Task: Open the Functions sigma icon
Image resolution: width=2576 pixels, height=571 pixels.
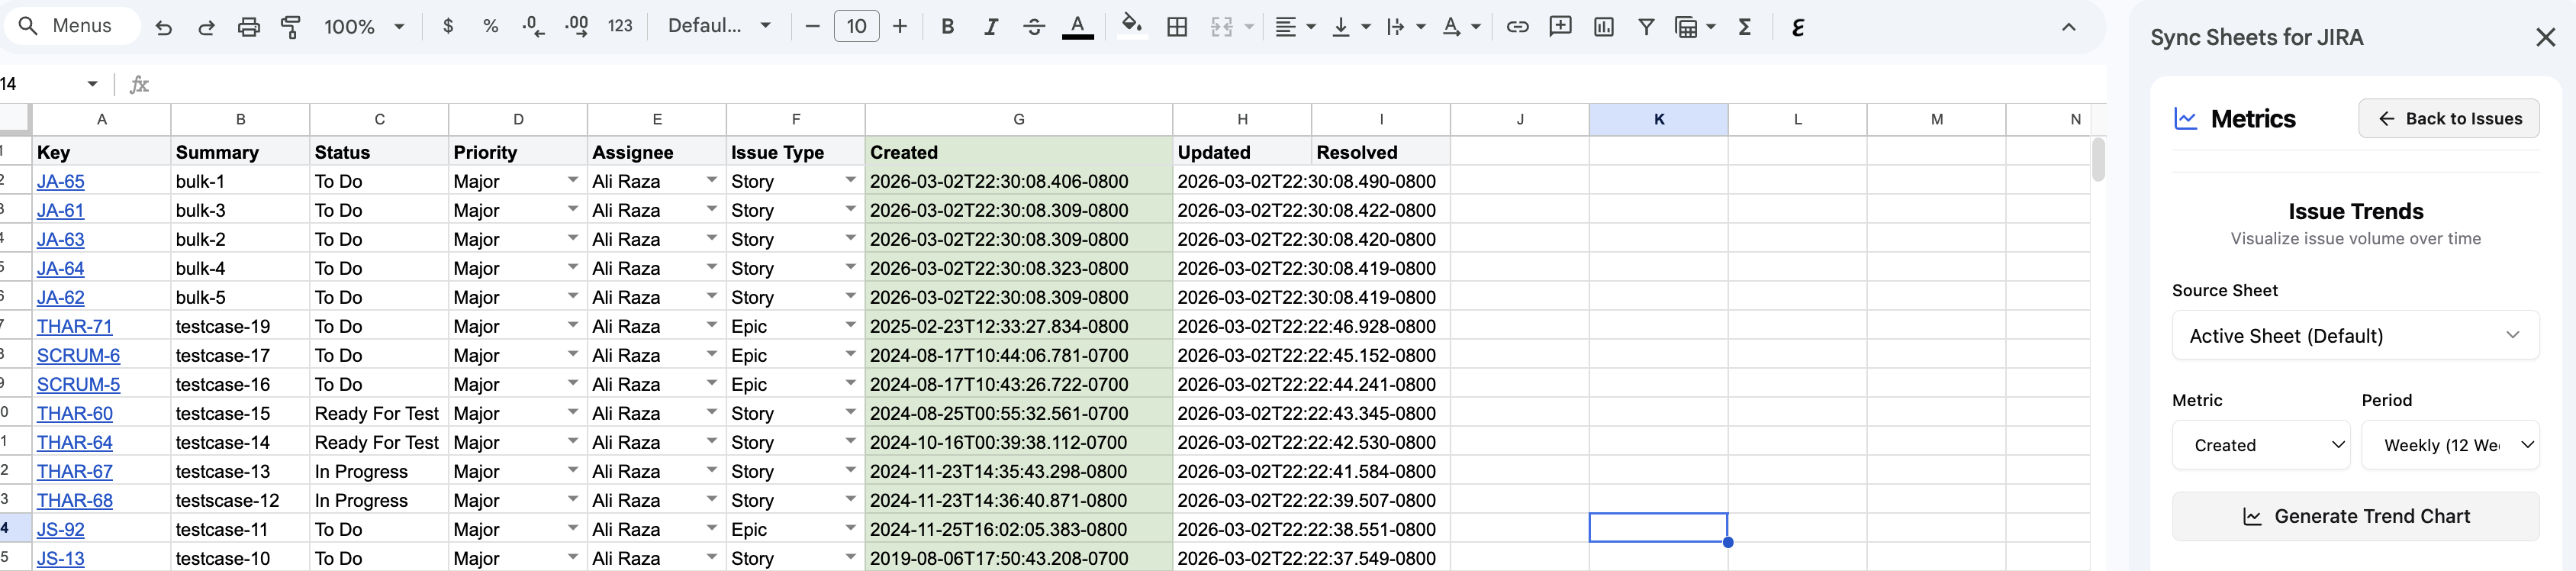Action: 1745,27
